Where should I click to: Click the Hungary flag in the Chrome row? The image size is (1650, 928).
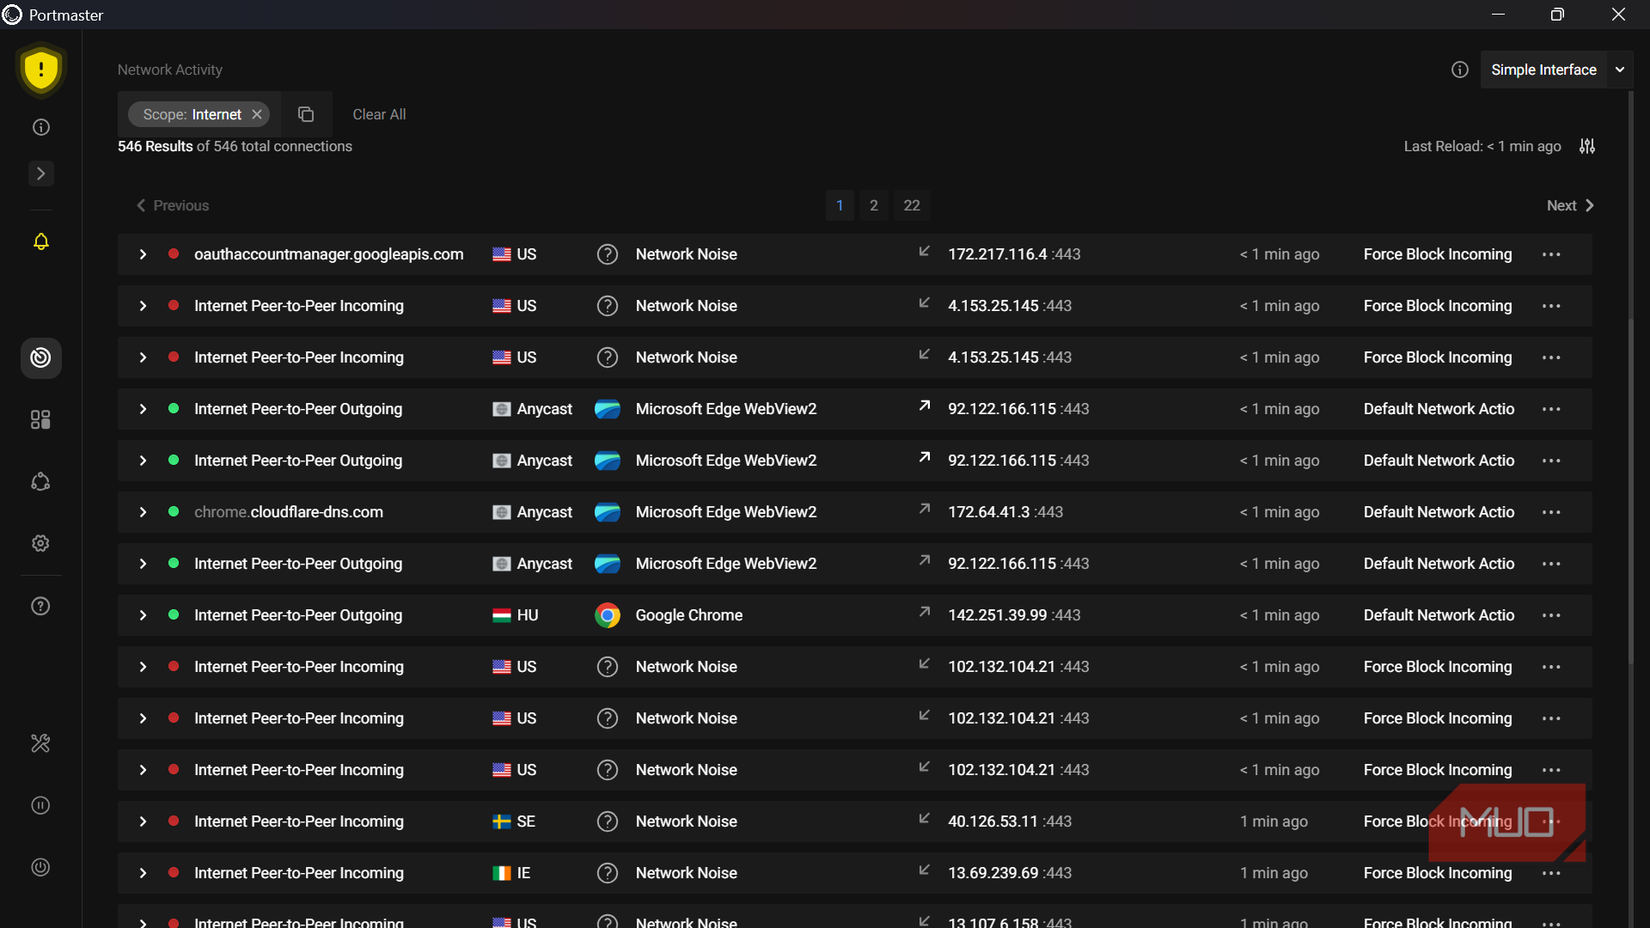(x=502, y=615)
